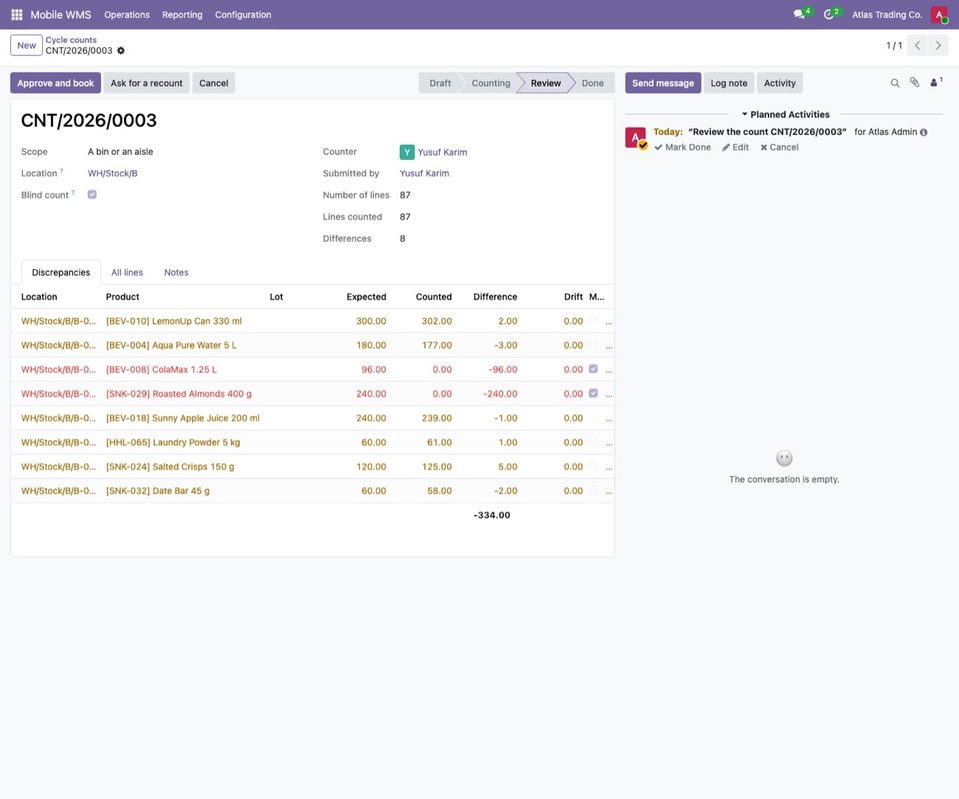Open the Configuration menu
The image size is (959, 799).
tap(243, 15)
